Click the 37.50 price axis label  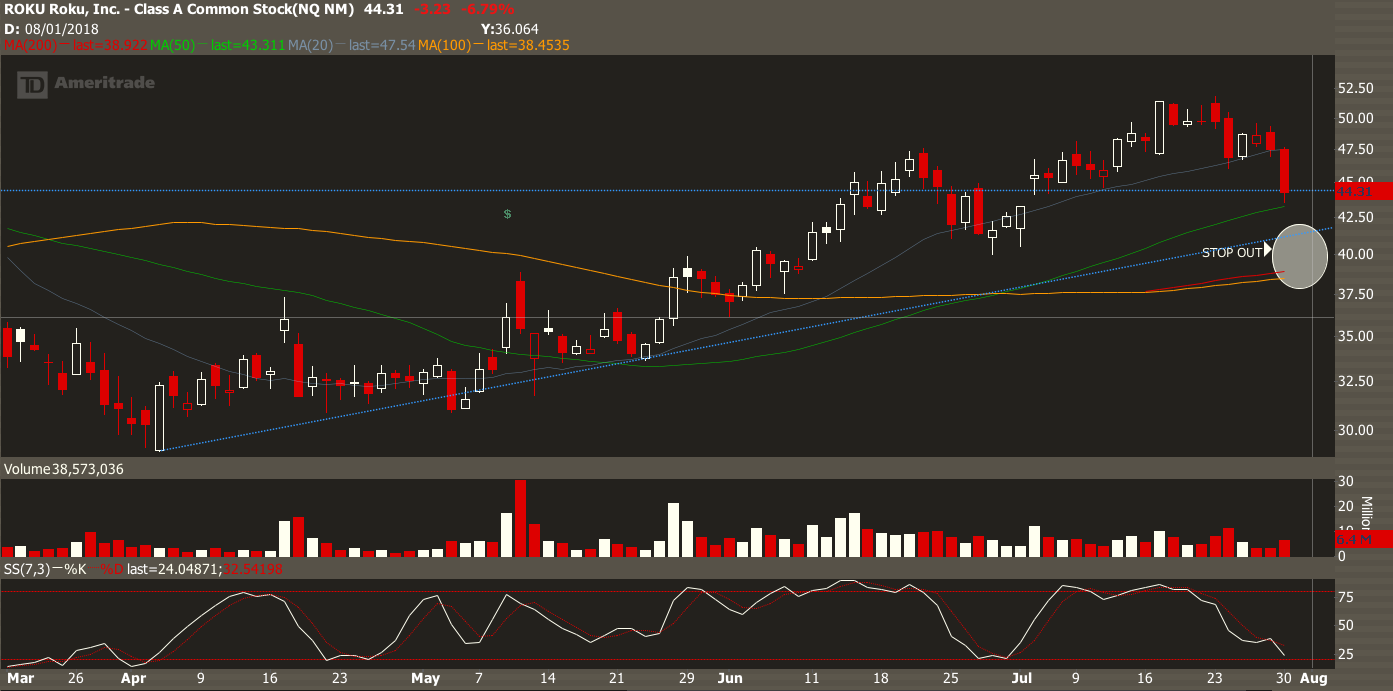click(x=1357, y=294)
